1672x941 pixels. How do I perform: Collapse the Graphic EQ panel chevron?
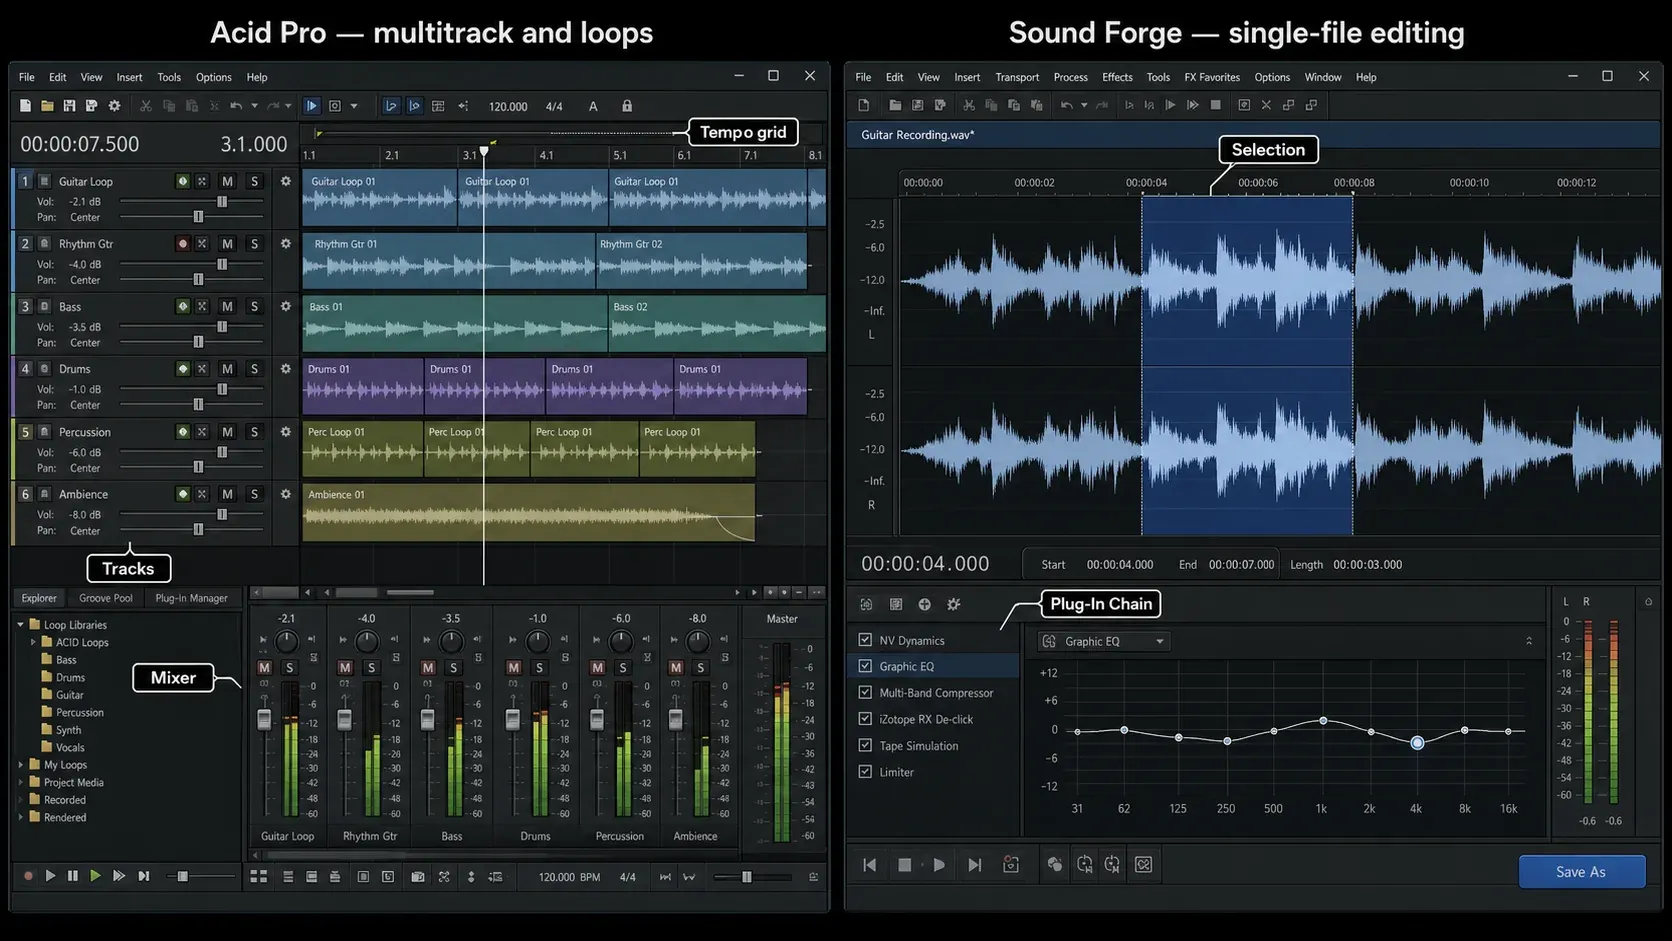(1528, 641)
